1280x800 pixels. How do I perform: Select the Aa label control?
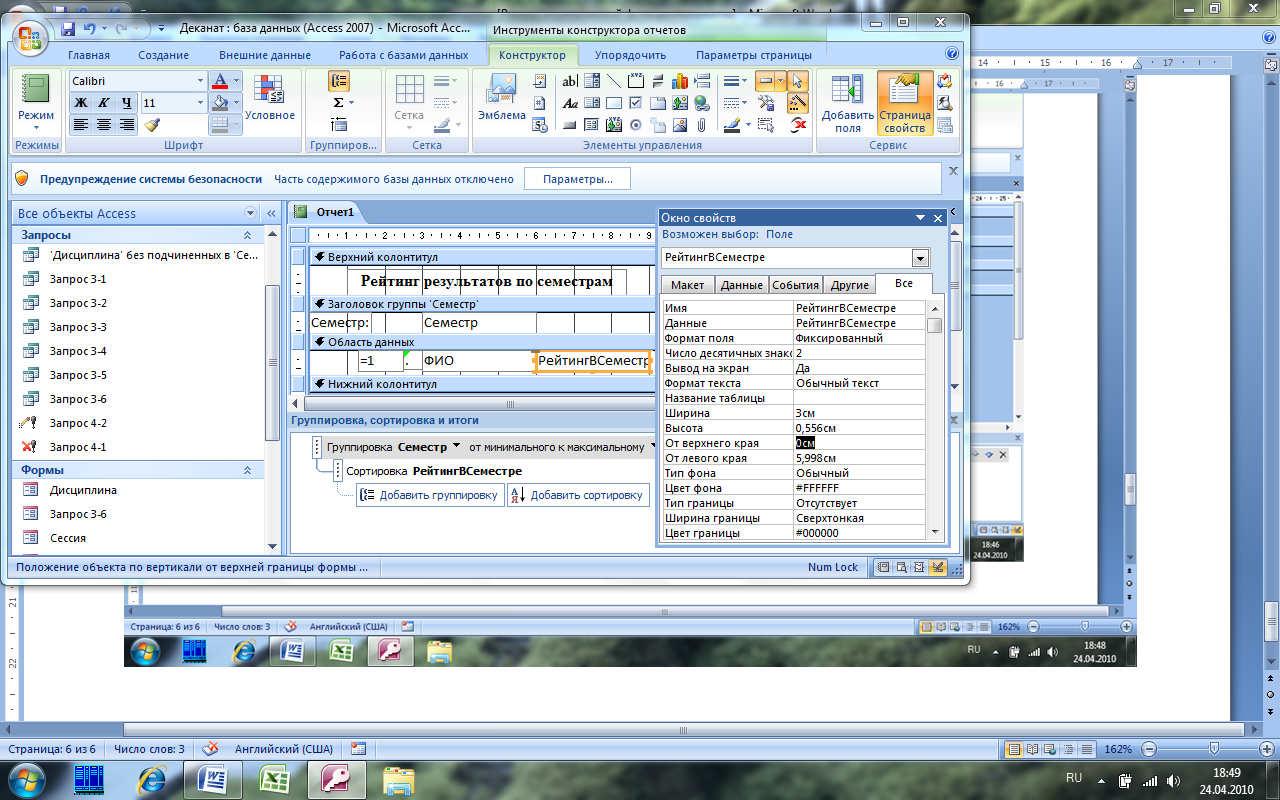coord(570,103)
